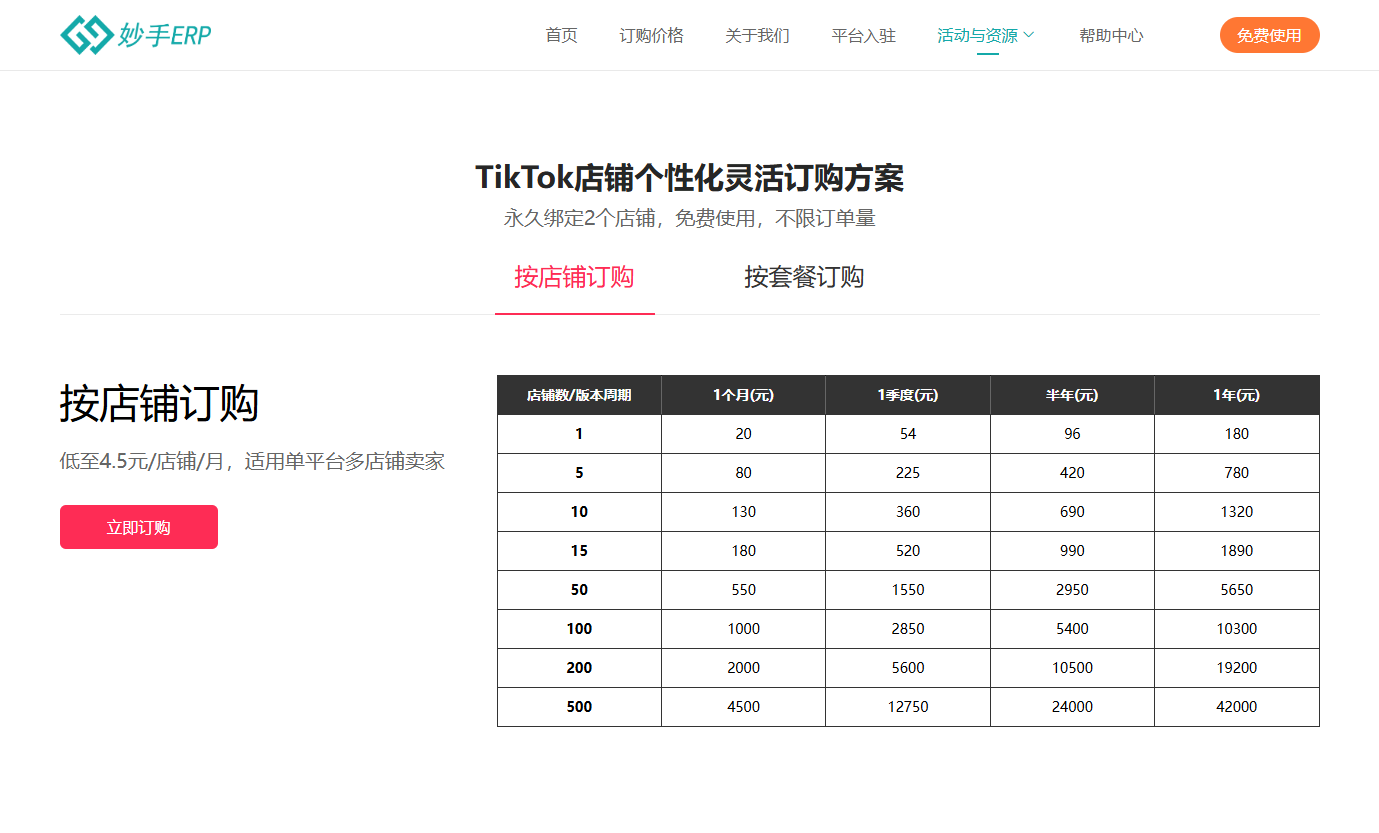Click the 妙手ERP brand name text
Image resolution: width=1379 pixels, height=833 pixels.
click(x=165, y=36)
